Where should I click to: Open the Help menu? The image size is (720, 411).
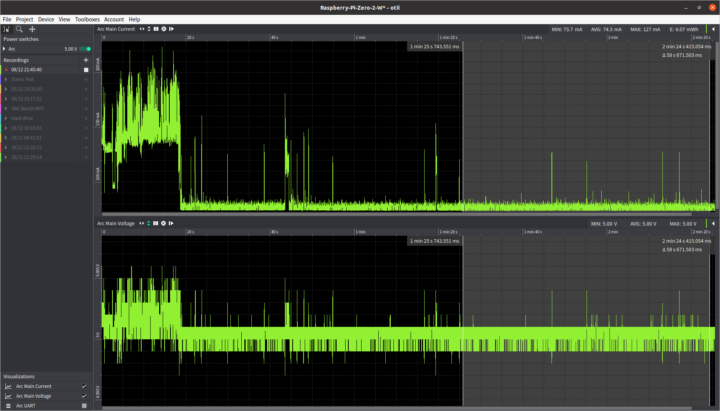tap(134, 19)
